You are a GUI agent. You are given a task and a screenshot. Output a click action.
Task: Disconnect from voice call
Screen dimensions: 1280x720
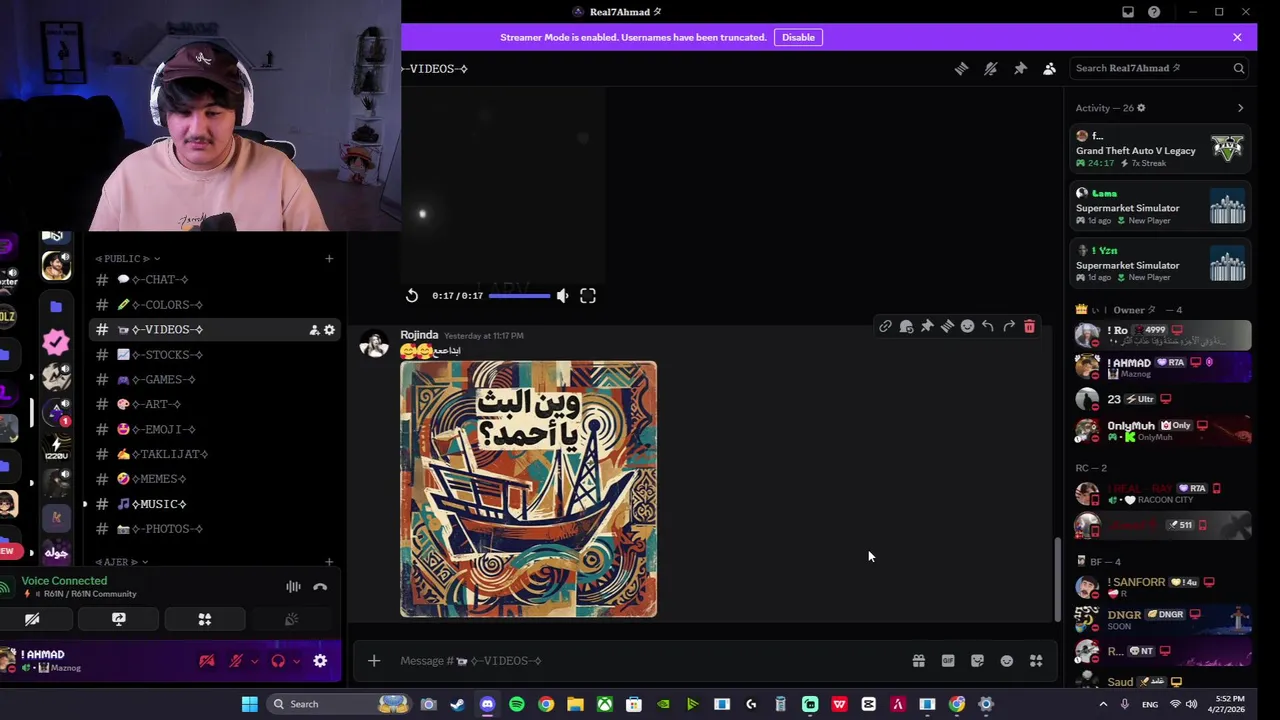click(320, 587)
